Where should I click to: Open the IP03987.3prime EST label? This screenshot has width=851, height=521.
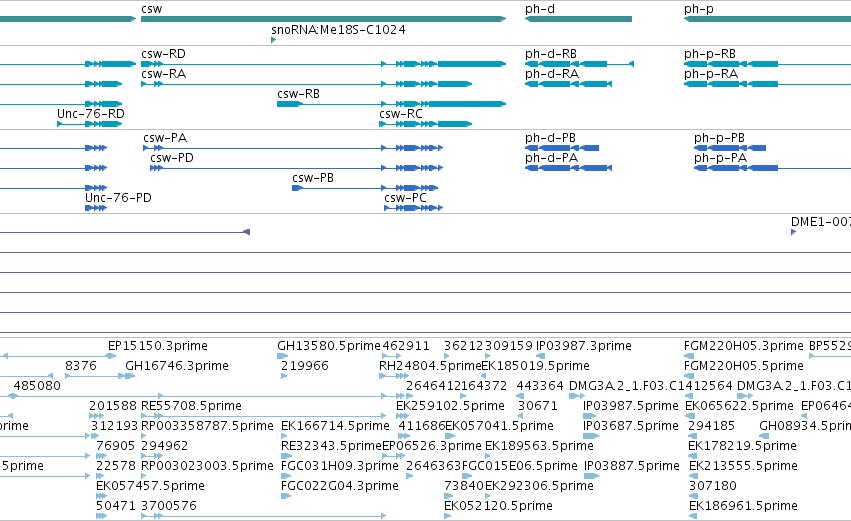584,346
